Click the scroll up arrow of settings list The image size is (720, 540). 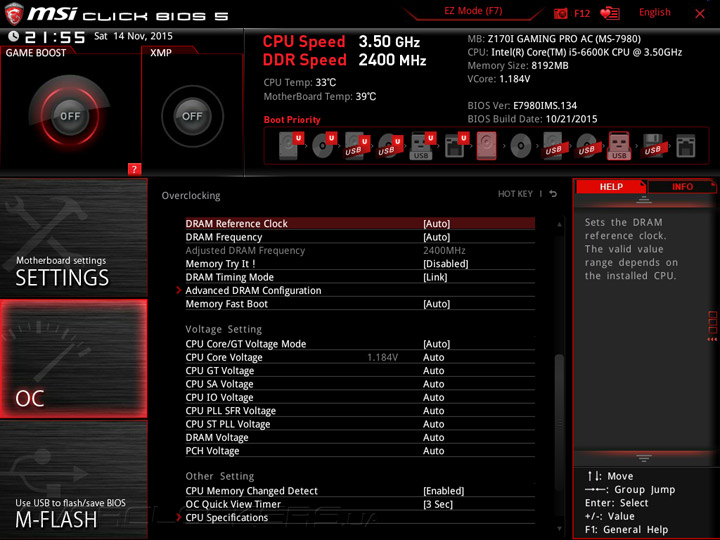[x=559, y=225]
